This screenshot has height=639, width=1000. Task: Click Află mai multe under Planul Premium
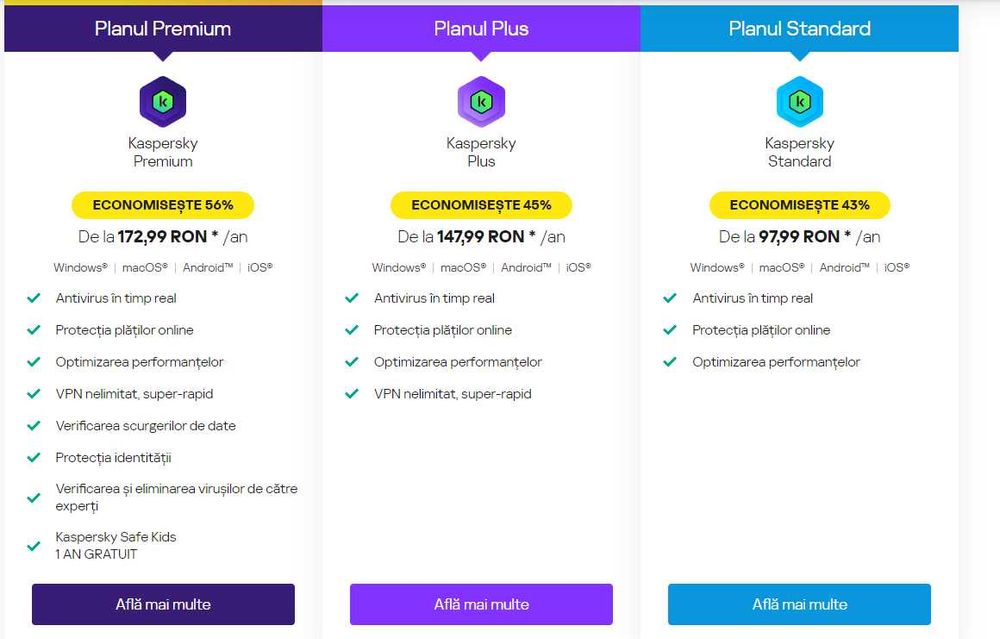[x=163, y=604]
